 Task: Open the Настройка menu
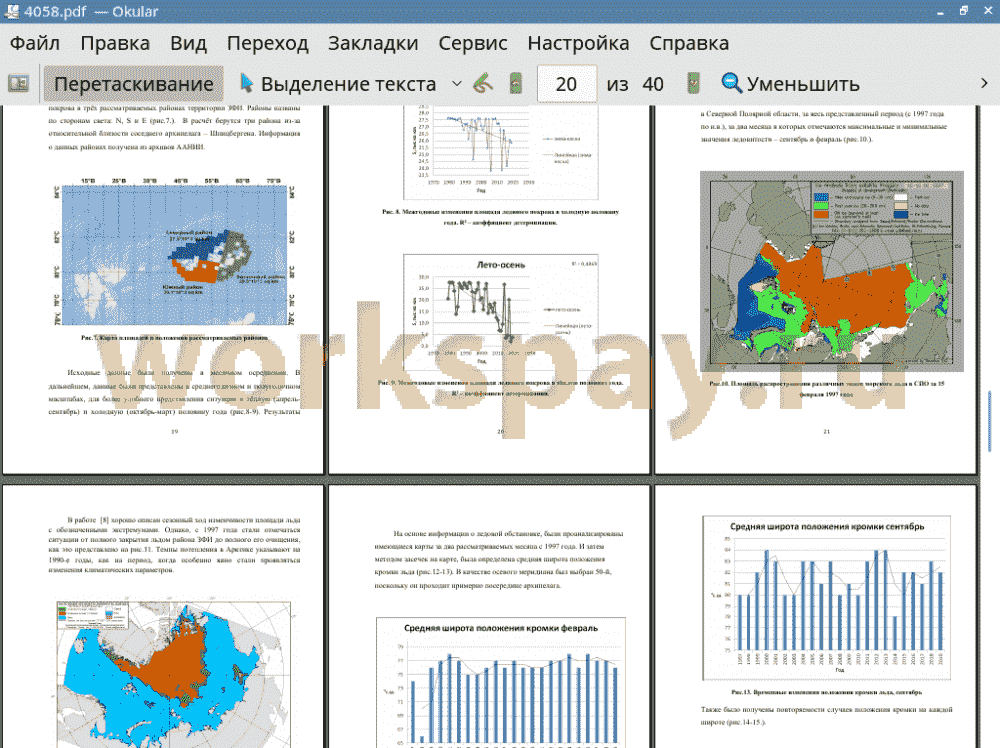coord(578,43)
